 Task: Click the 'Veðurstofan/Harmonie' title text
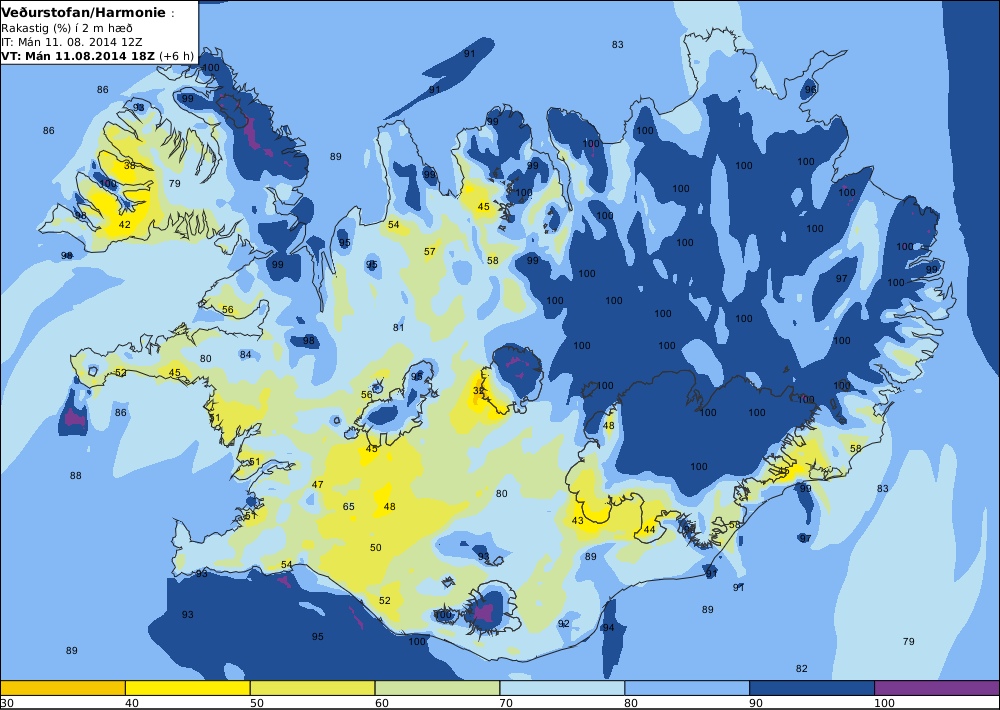click(x=84, y=12)
